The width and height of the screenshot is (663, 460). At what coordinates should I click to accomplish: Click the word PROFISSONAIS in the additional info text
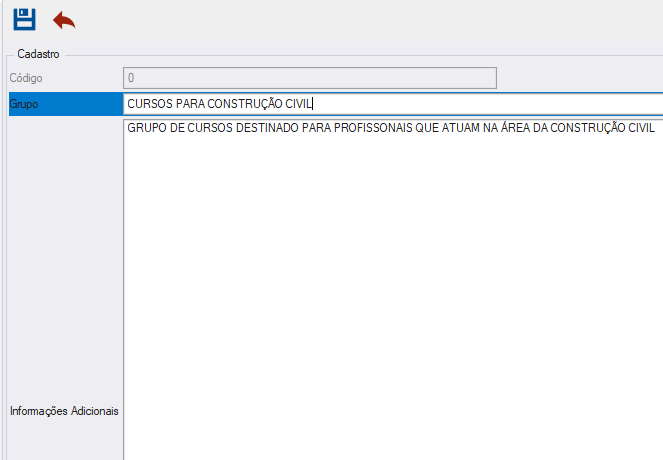[x=373, y=128]
